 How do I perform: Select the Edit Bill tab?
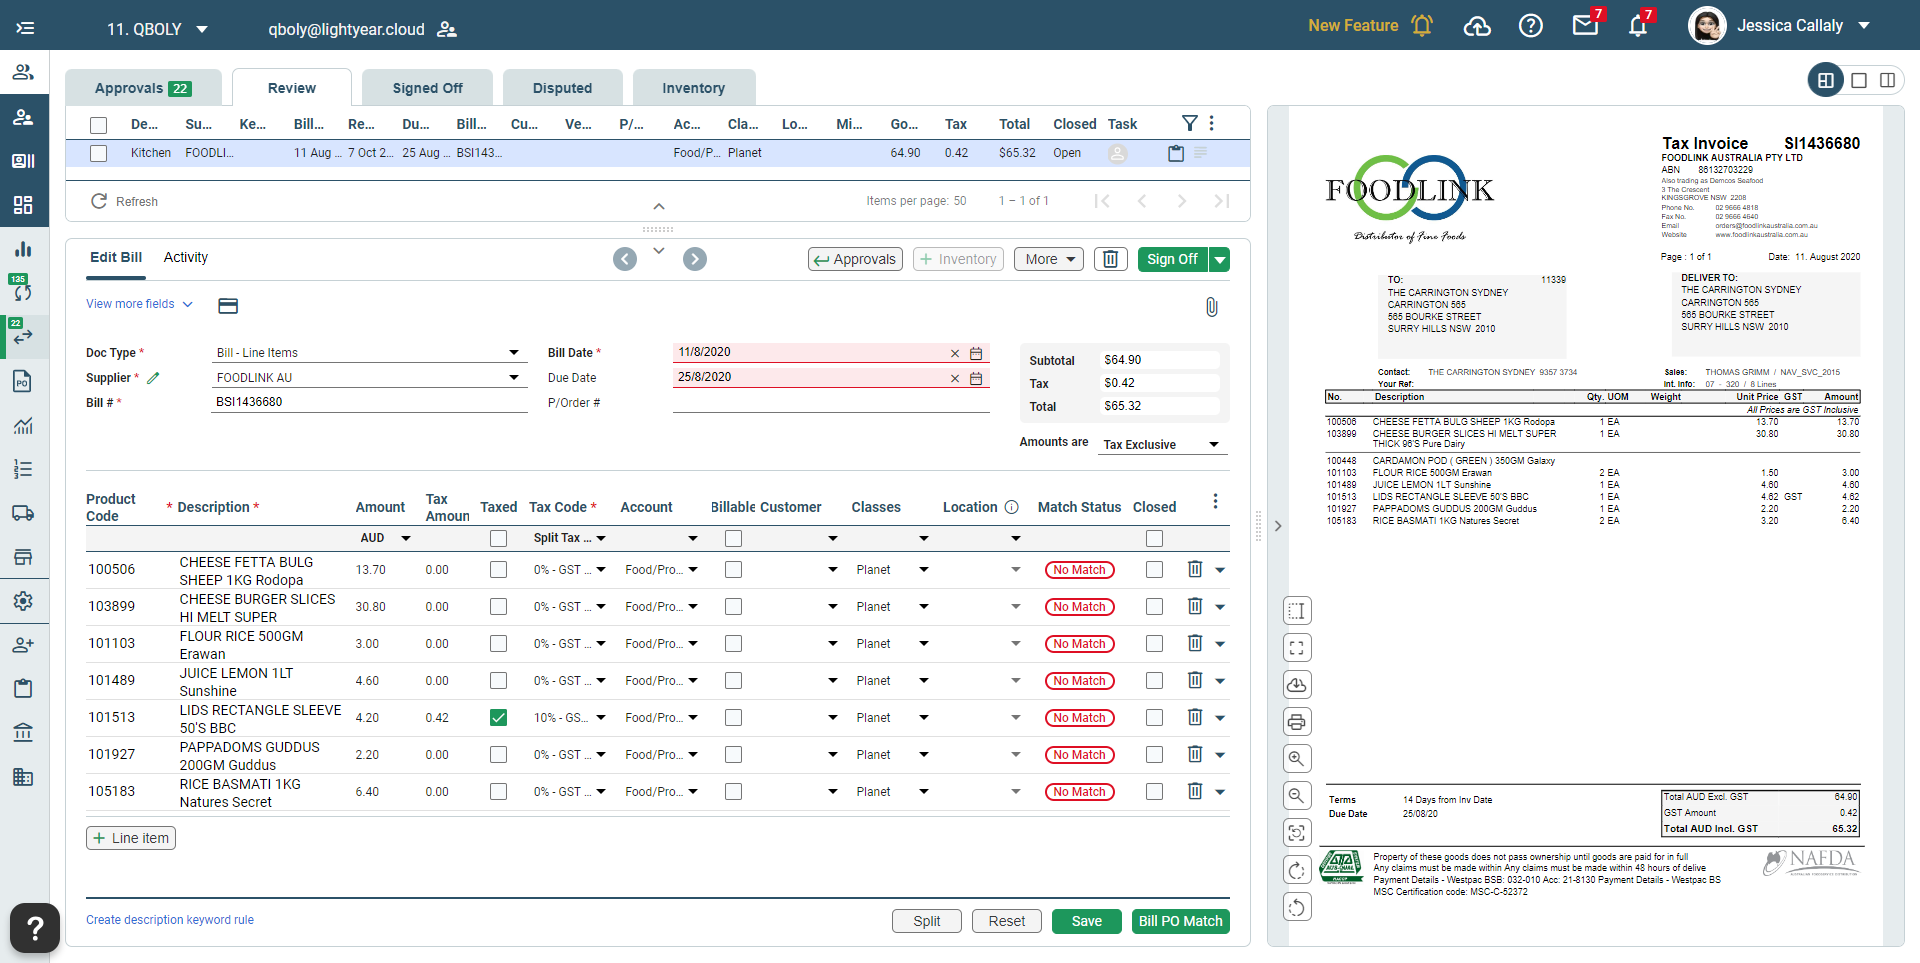click(x=116, y=257)
